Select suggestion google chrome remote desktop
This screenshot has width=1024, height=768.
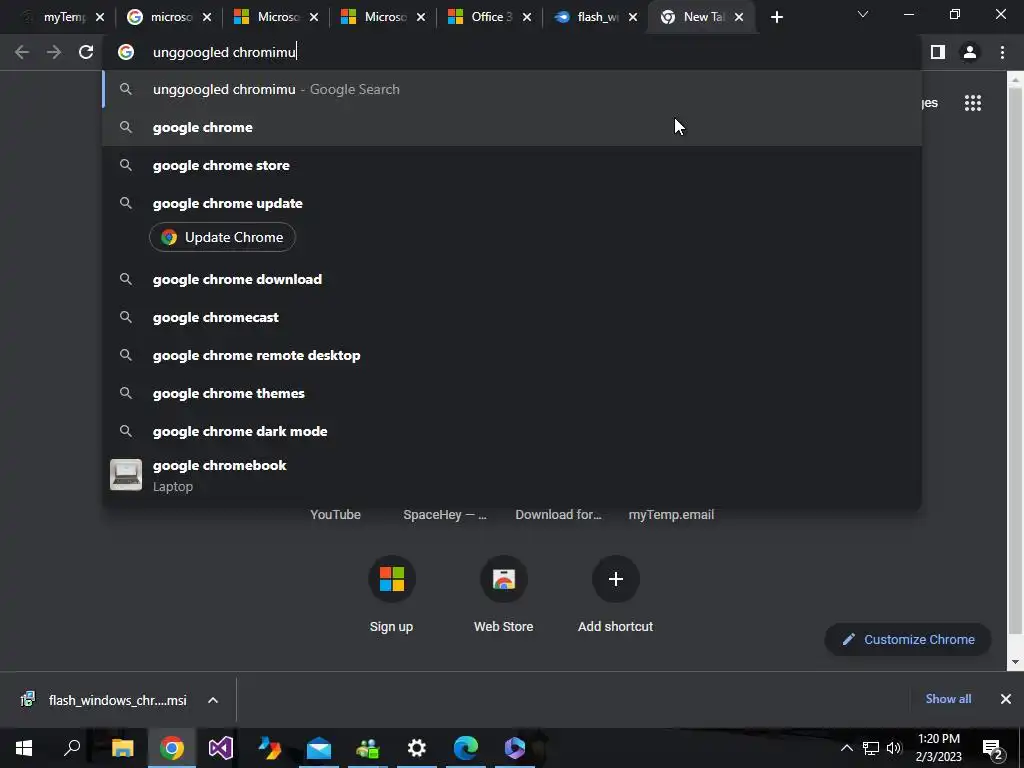pos(512,355)
